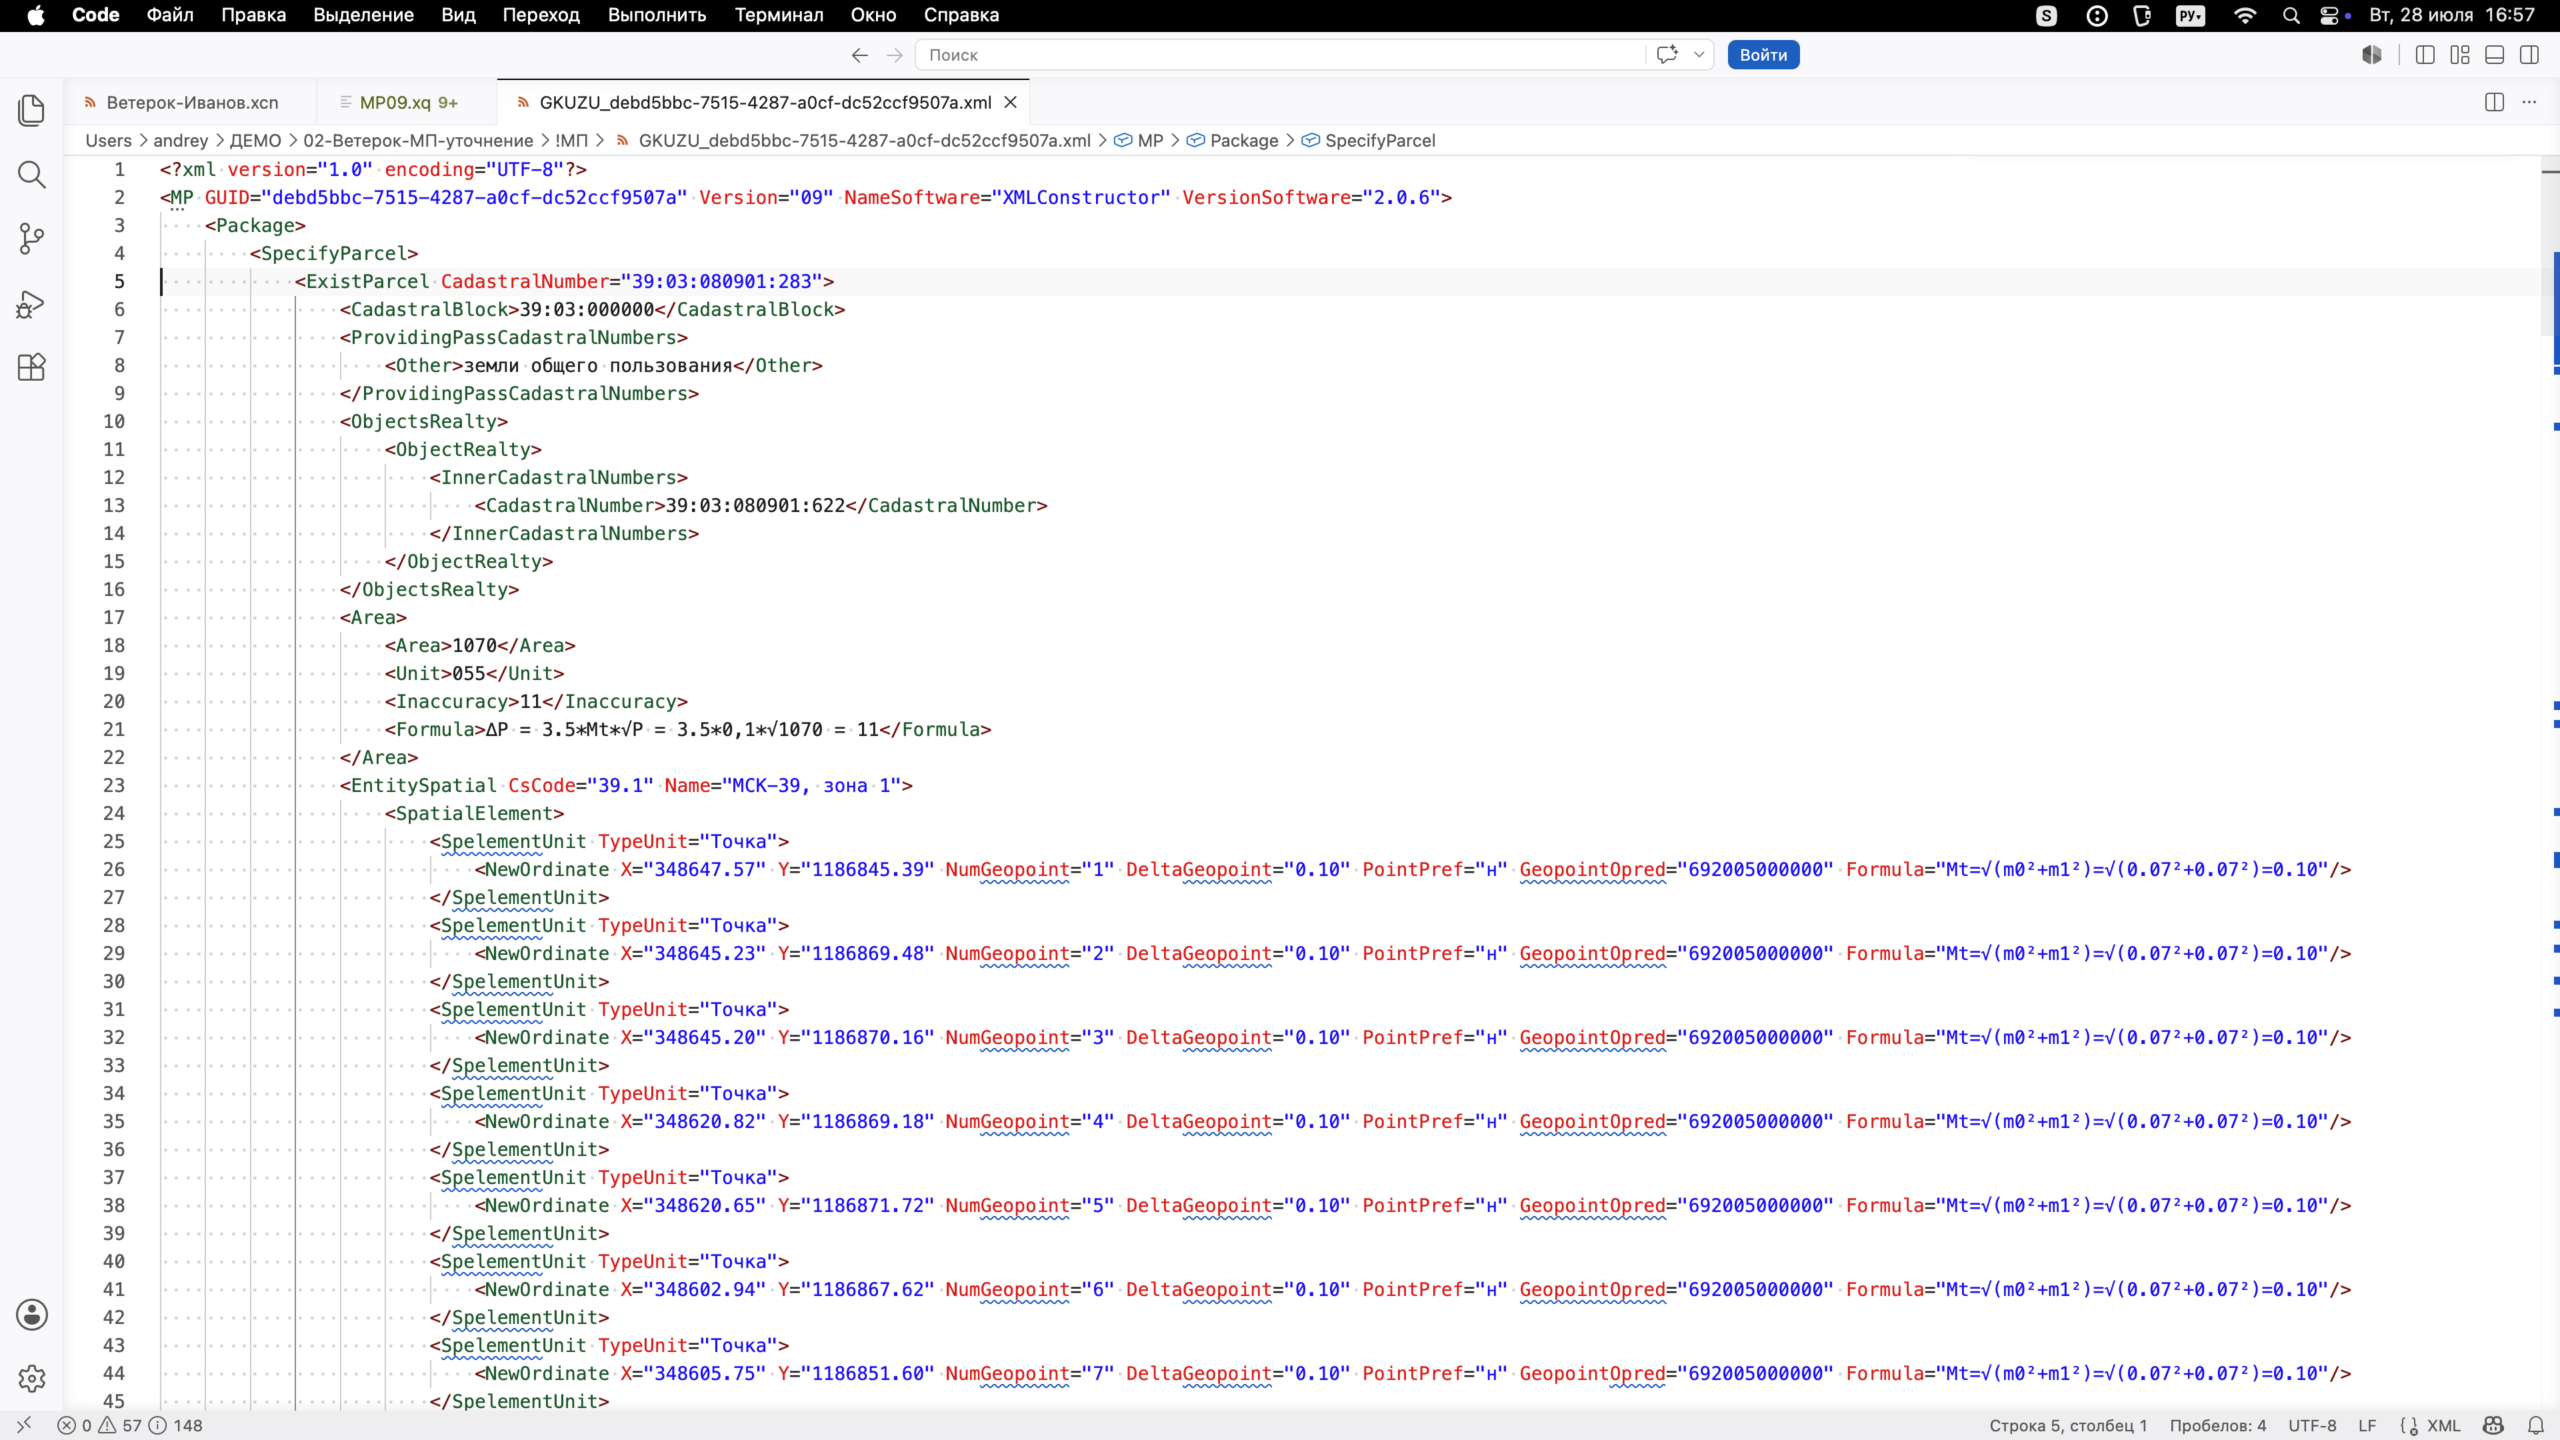Image resolution: width=2560 pixels, height=1440 pixels.
Task: Open breadcrumb ДЕМО folder
Action: (x=255, y=140)
